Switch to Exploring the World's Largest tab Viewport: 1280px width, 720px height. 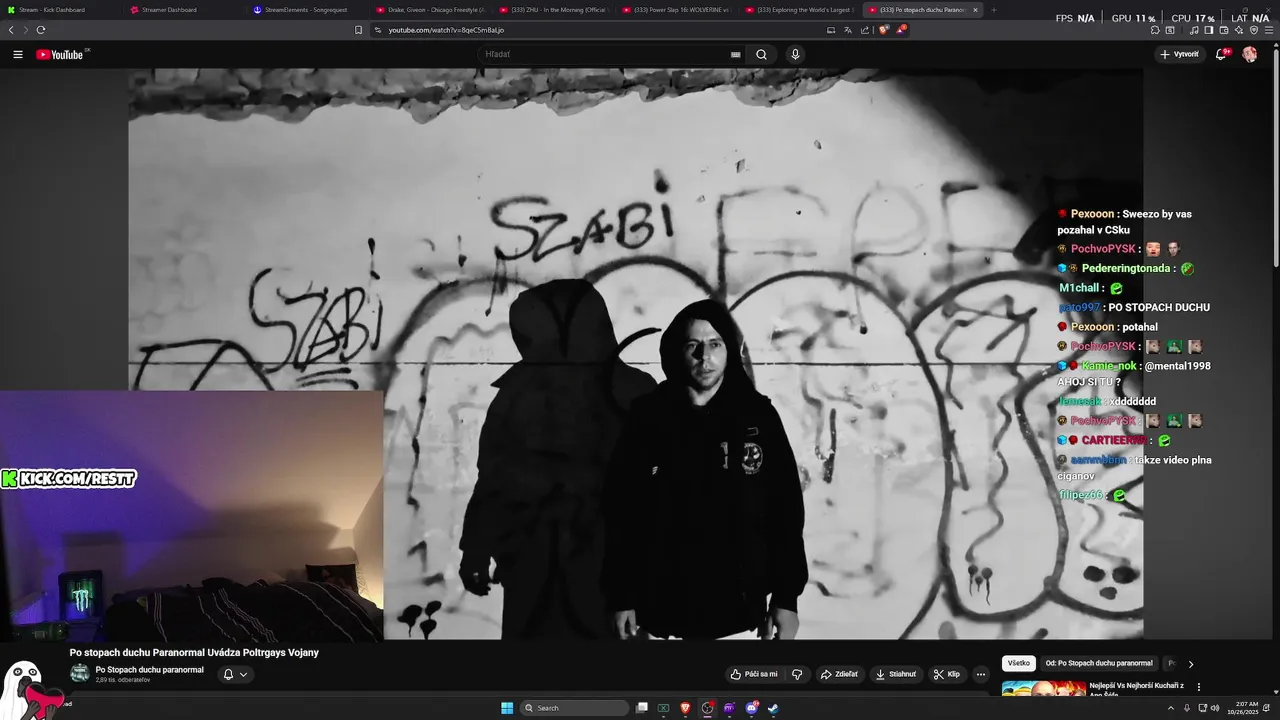tap(800, 10)
